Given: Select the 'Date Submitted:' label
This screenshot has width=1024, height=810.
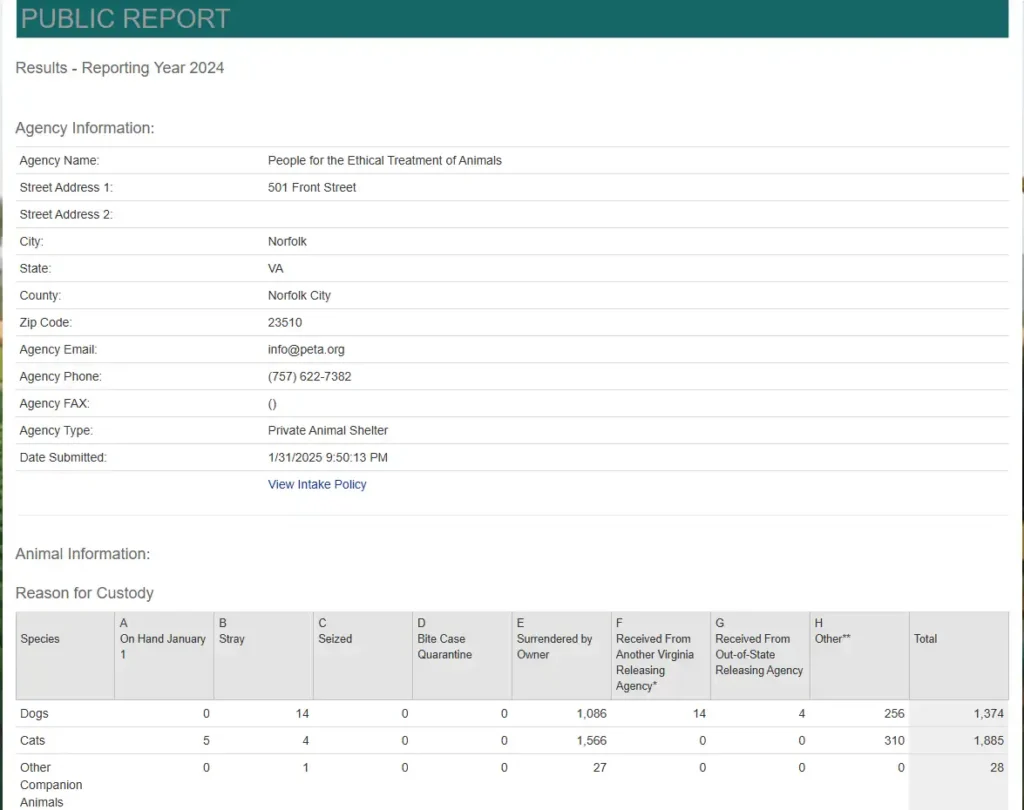Looking at the screenshot, I should (x=63, y=457).
